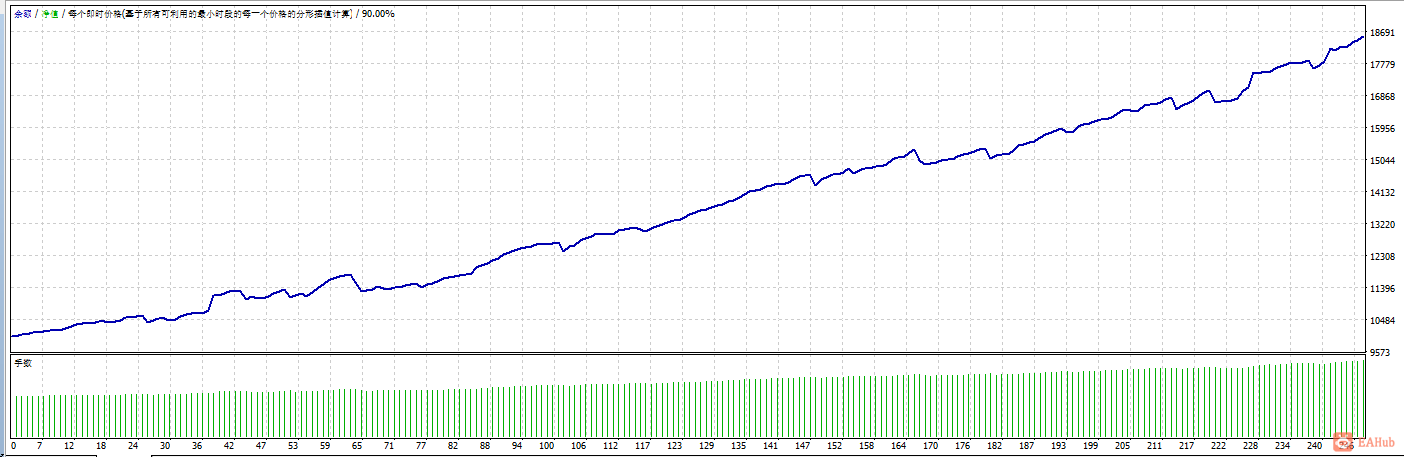Click trade number 234 on the bottom axis
Viewport: 1404px width, 457px height.
point(1283,446)
